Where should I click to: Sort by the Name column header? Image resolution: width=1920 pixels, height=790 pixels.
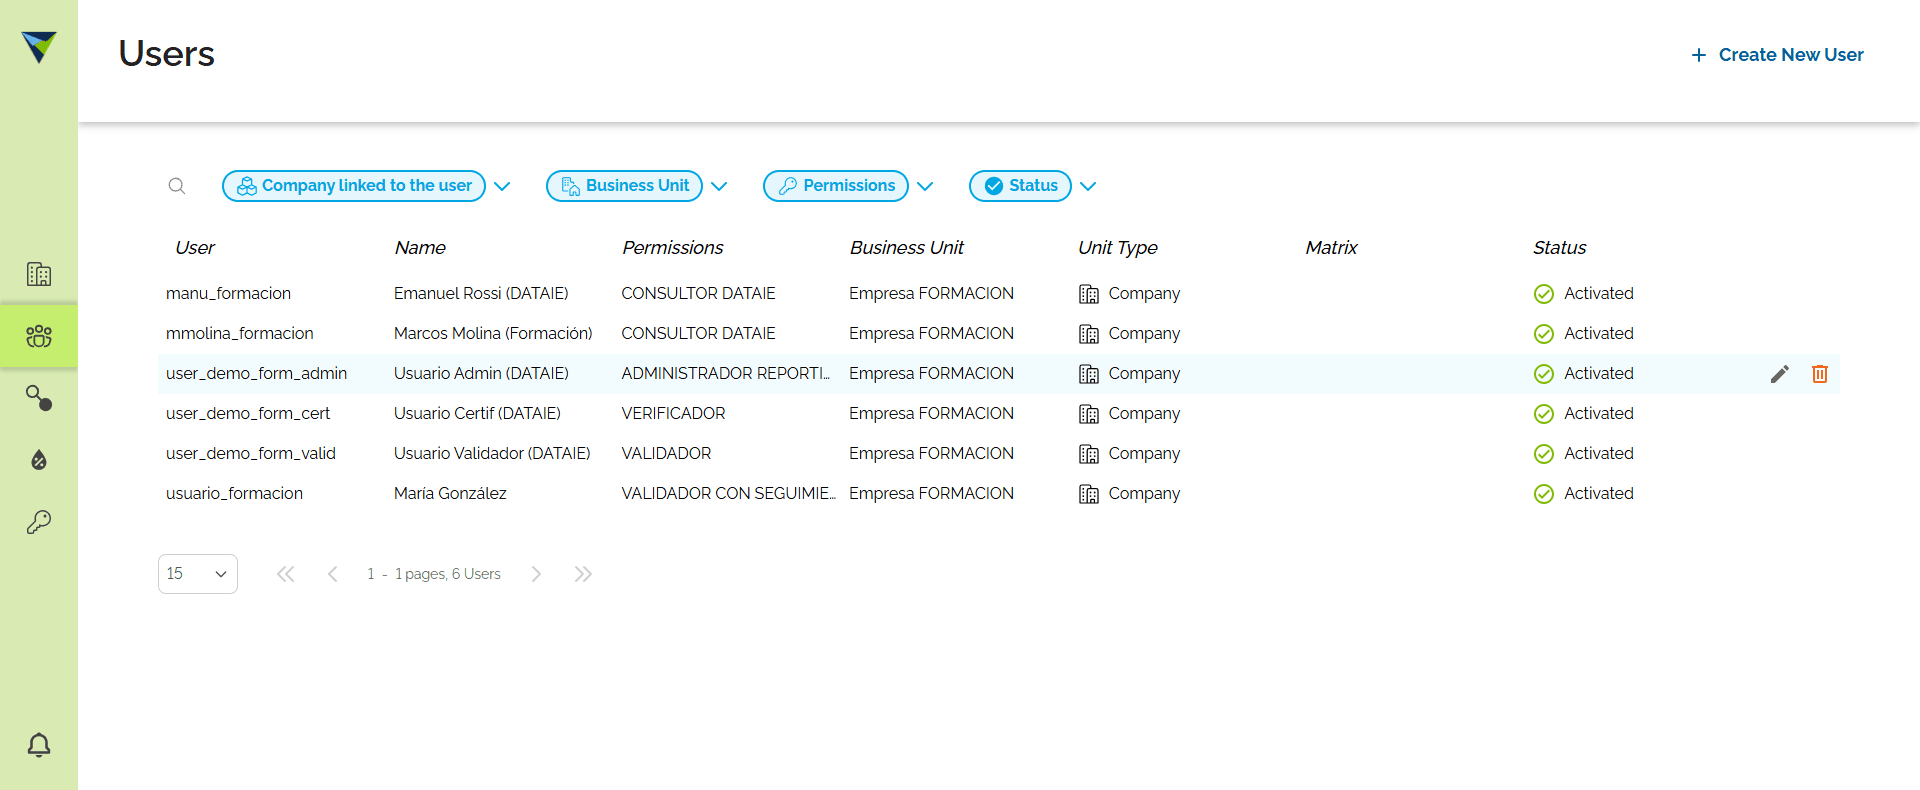click(x=420, y=248)
